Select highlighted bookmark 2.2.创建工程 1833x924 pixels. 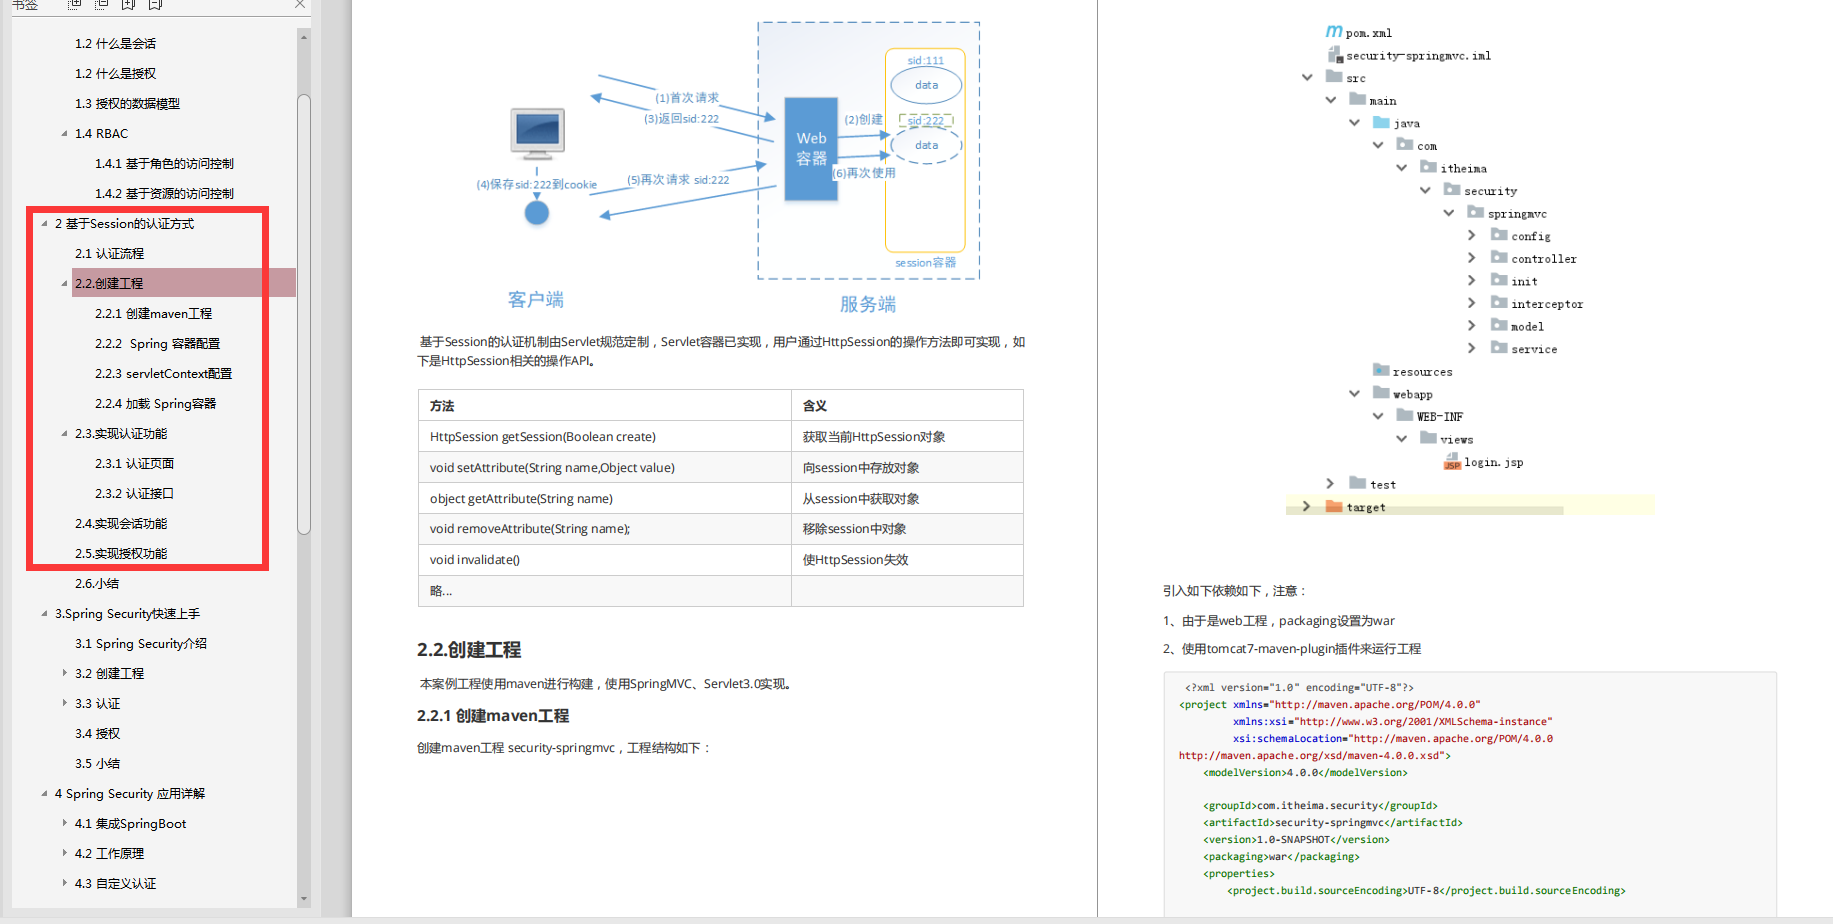tap(109, 284)
